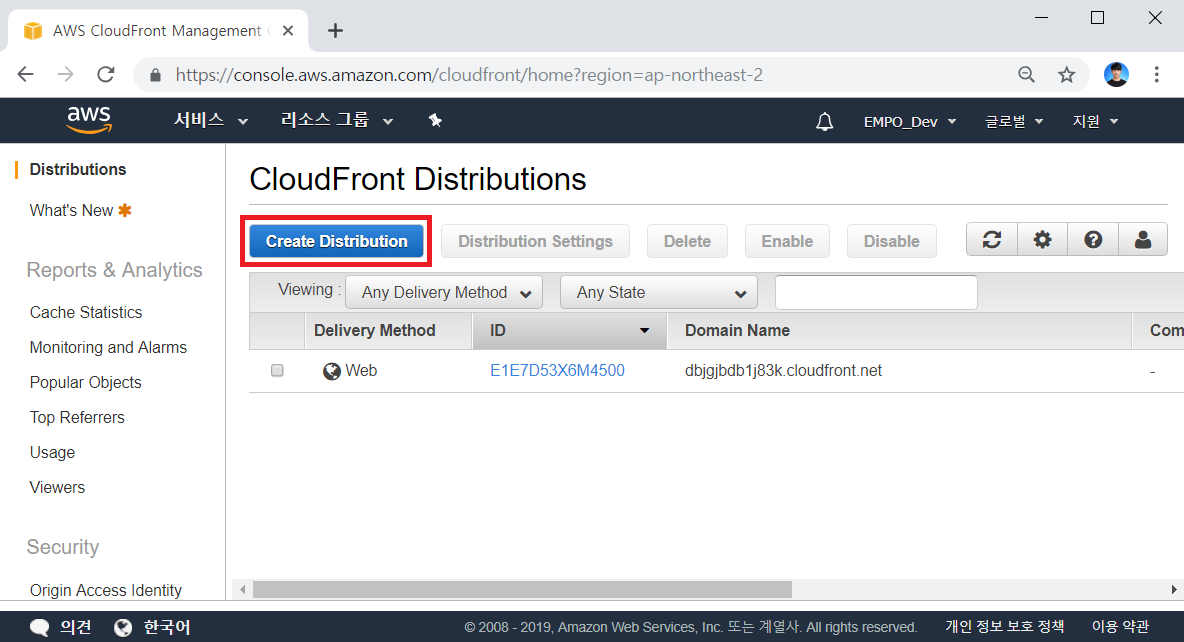Open help with the question mark icon
The height and width of the screenshot is (642, 1184).
pos(1093,240)
